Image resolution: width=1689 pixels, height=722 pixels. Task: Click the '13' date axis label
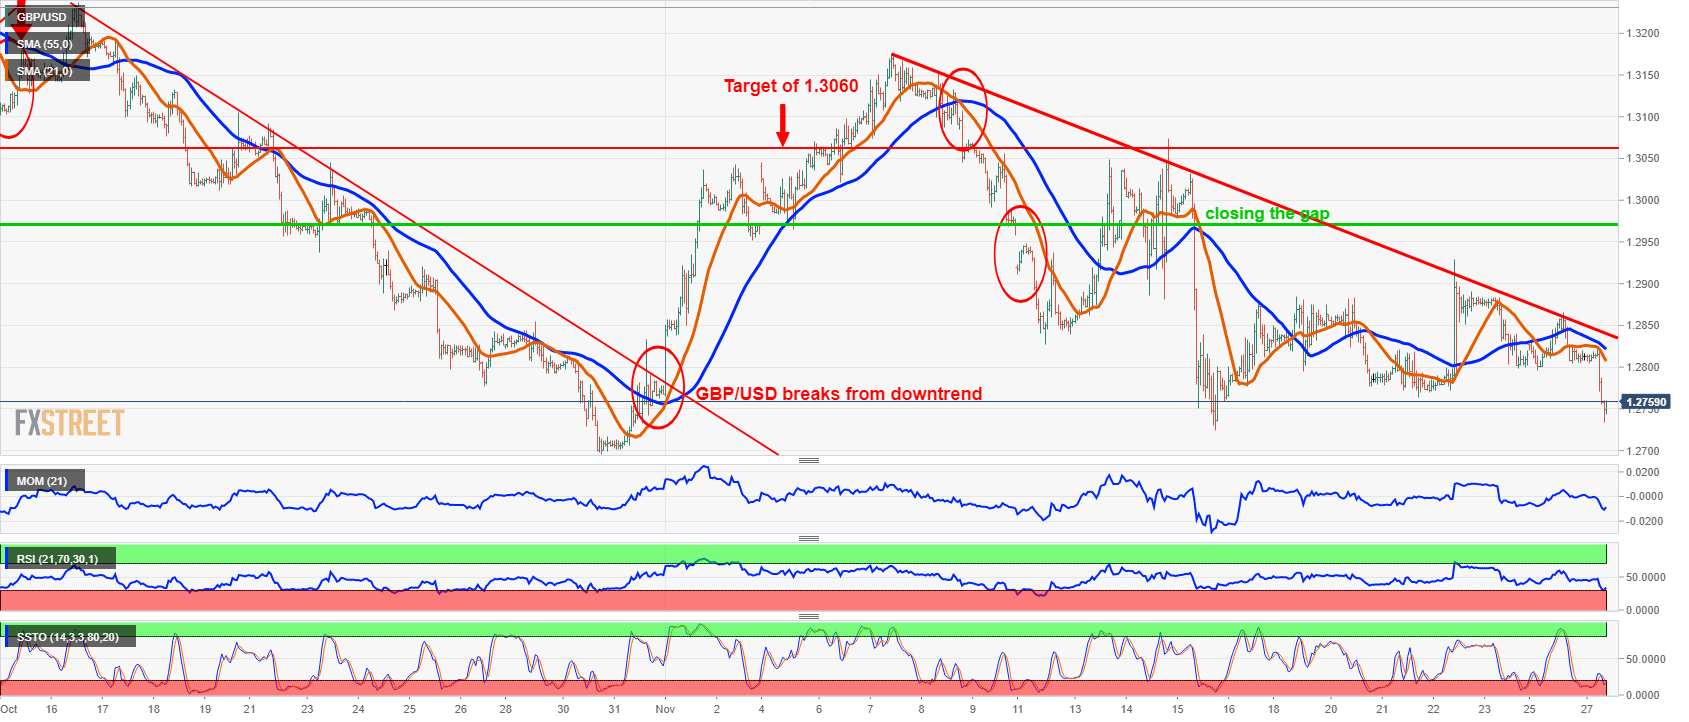click(1075, 709)
